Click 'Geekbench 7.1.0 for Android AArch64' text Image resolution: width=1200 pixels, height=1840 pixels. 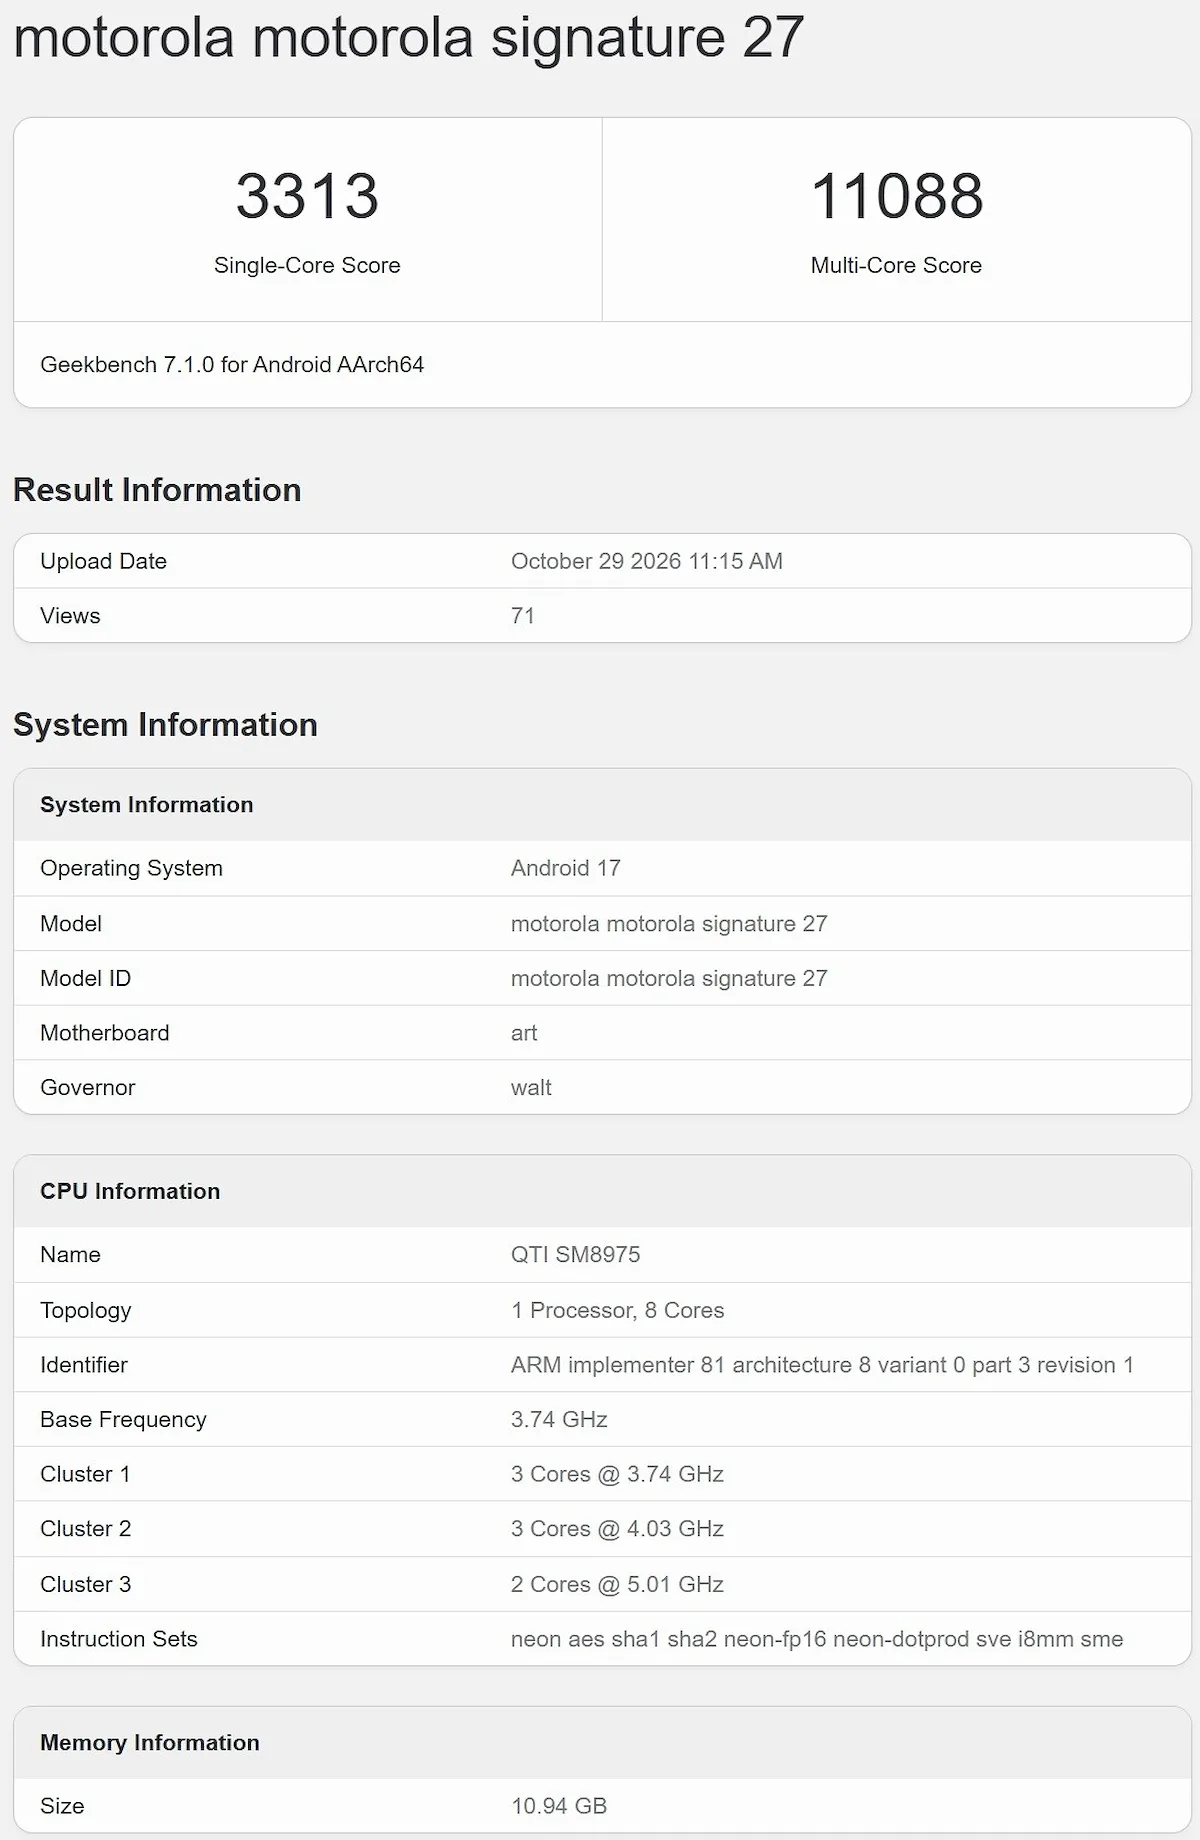[x=232, y=364]
